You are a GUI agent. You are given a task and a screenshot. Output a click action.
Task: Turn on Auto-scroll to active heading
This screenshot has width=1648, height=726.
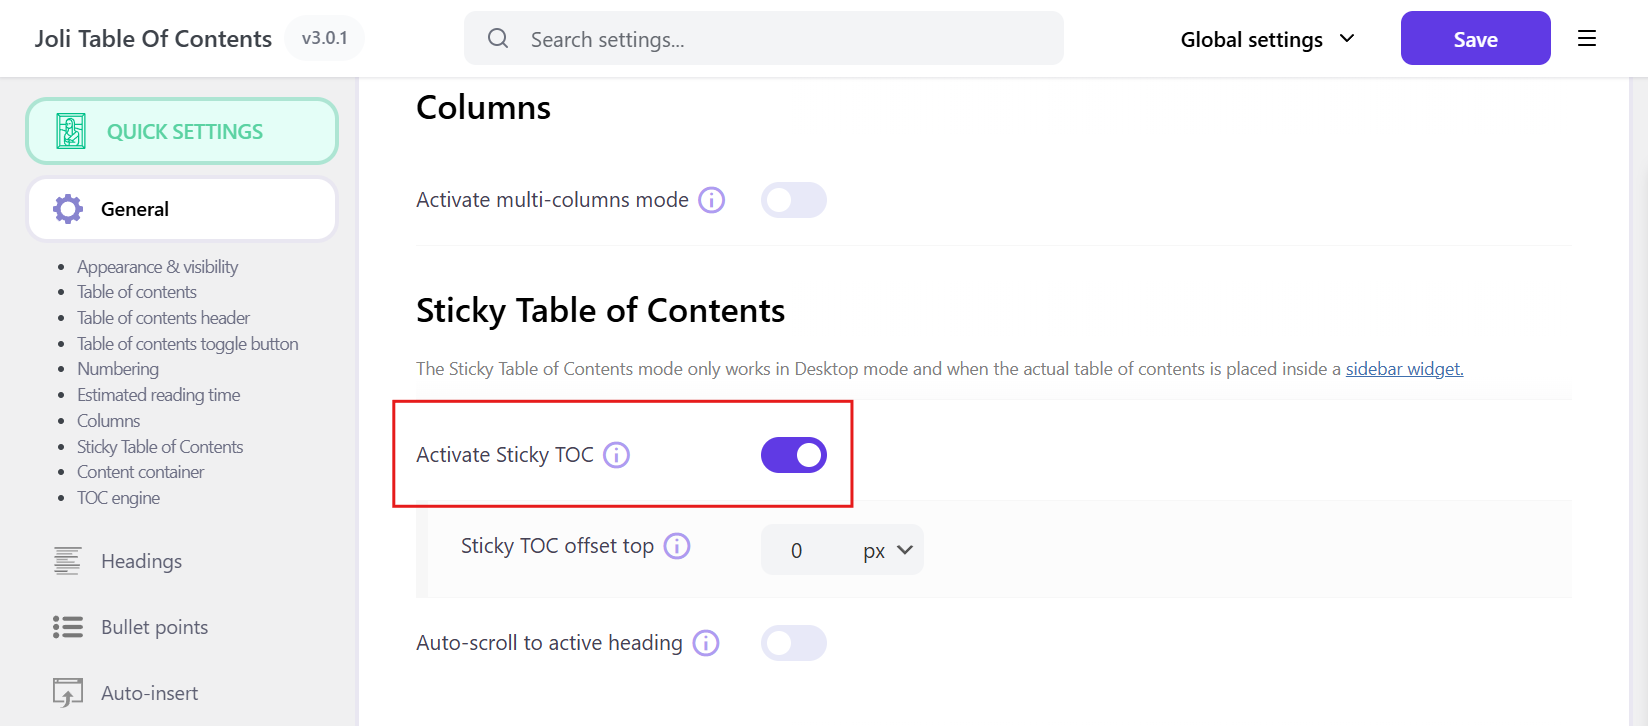coord(793,643)
